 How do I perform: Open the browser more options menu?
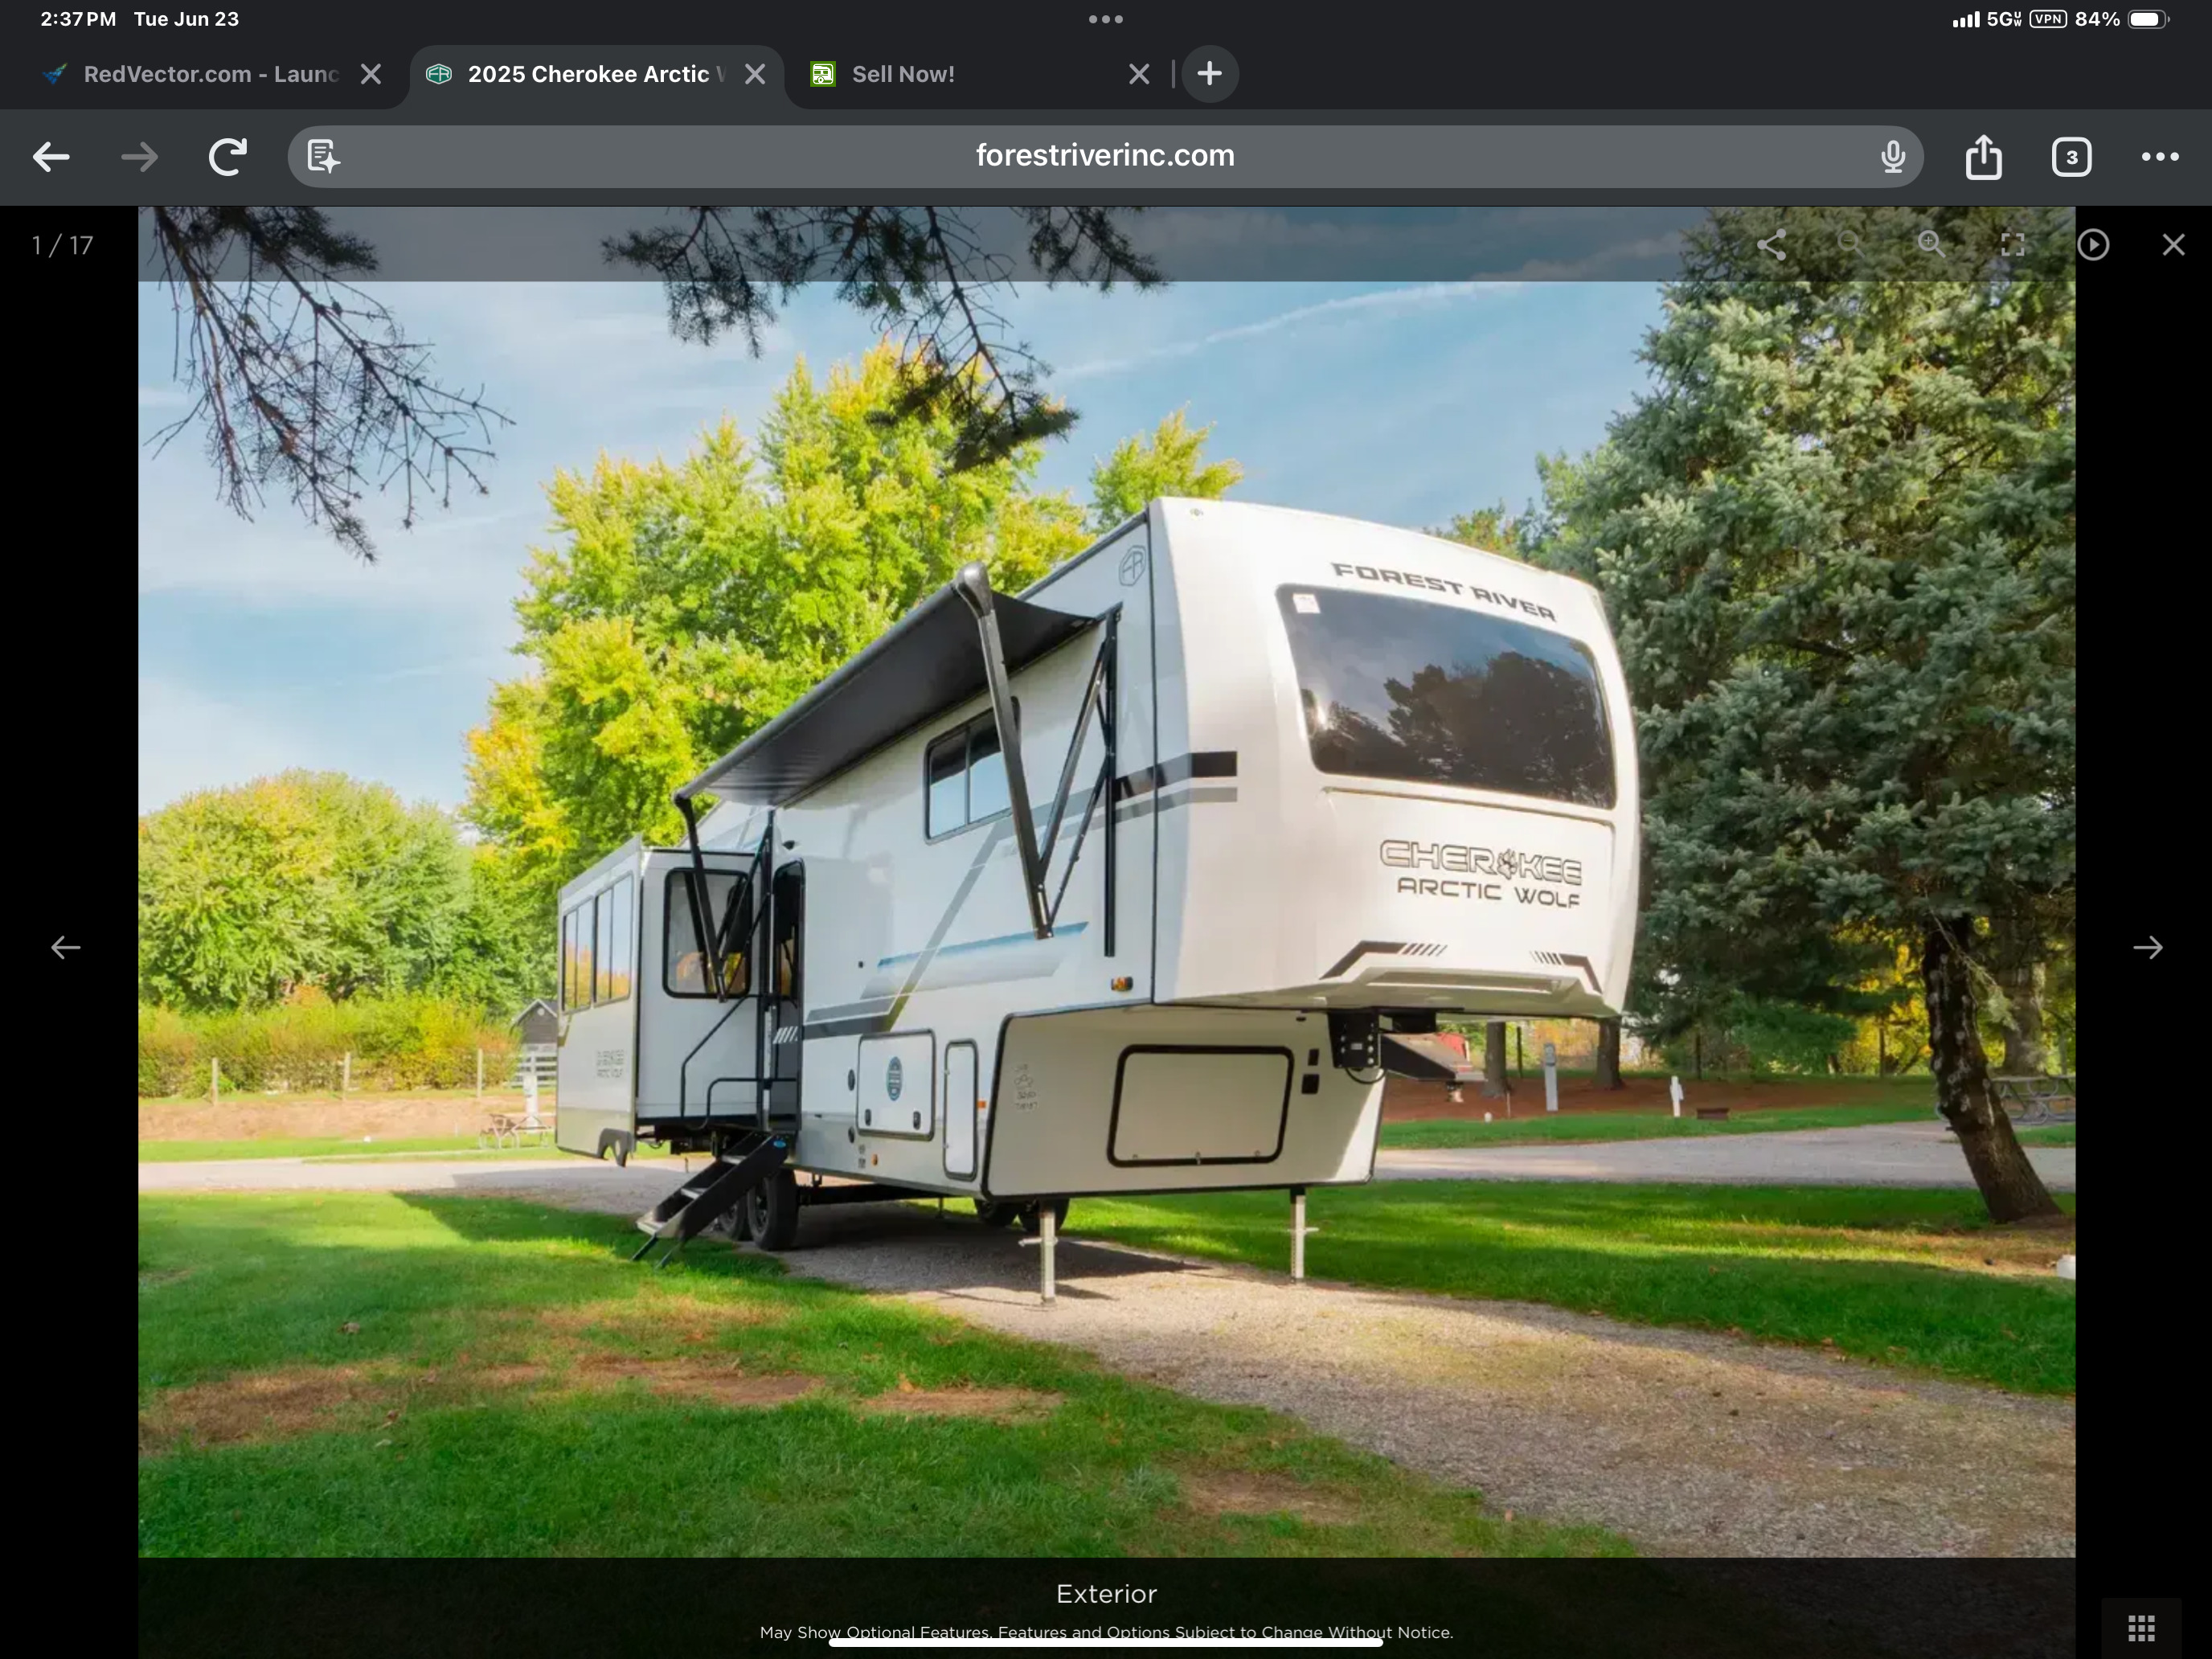2160,157
